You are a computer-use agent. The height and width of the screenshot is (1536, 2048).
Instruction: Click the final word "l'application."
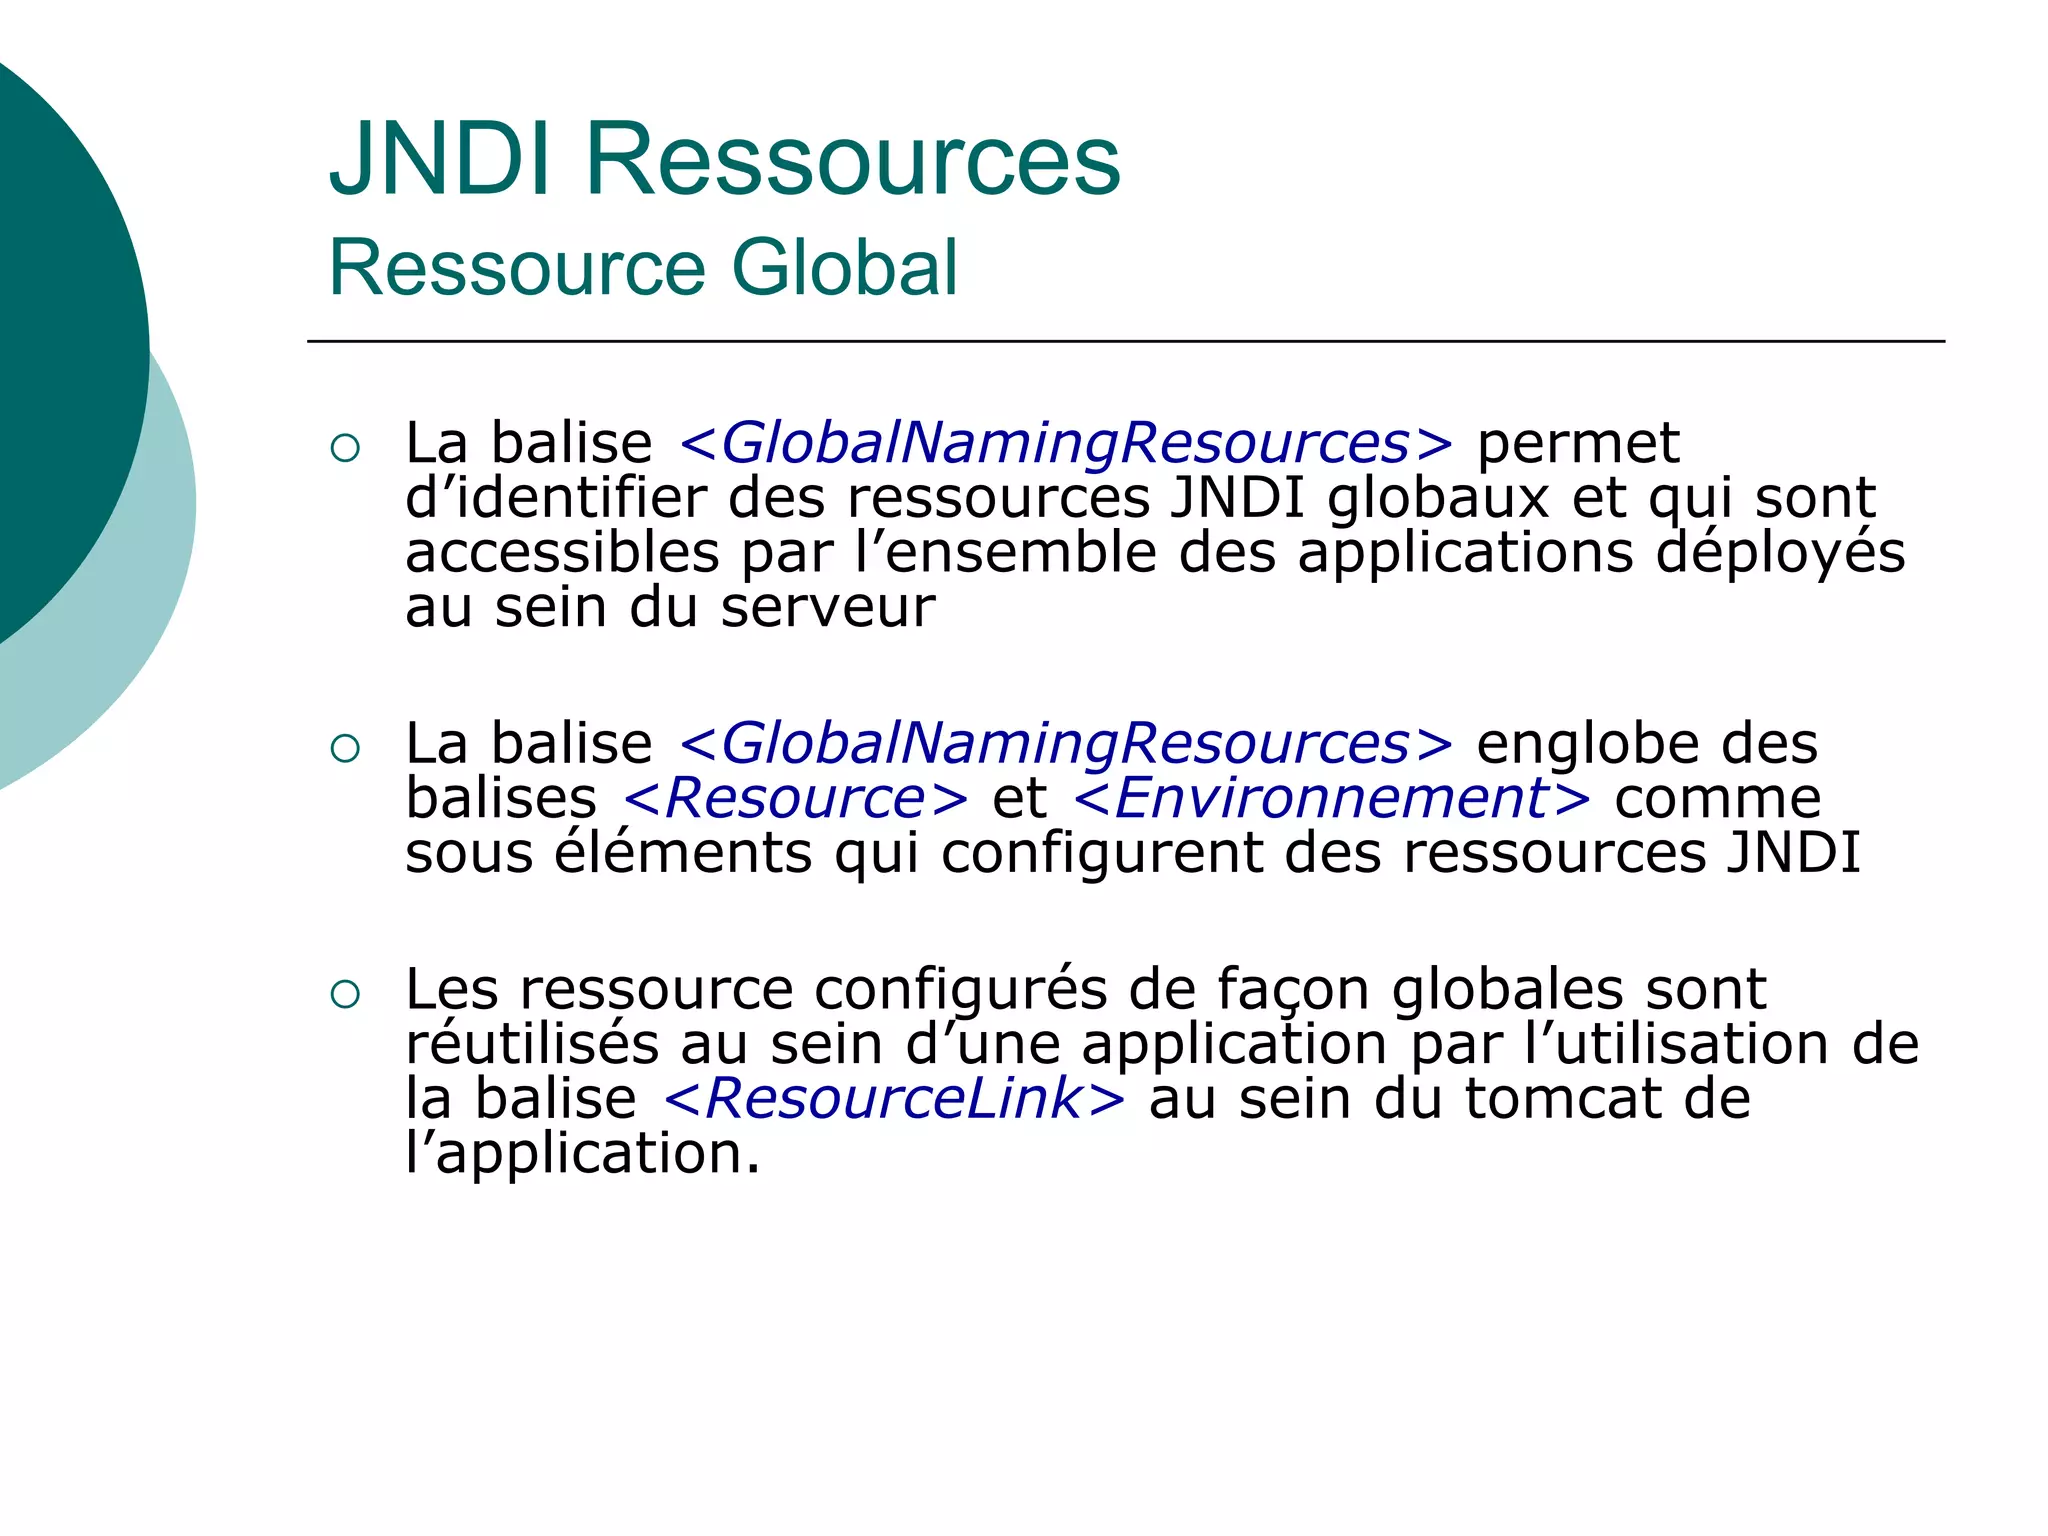click(583, 1153)
